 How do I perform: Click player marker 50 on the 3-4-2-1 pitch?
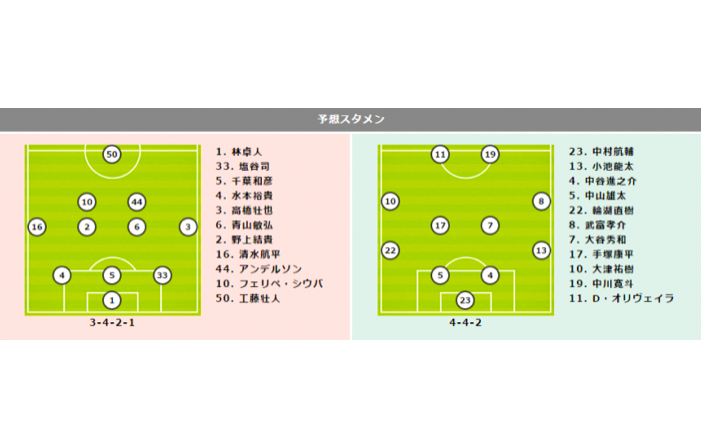click(x=112, y=154)
